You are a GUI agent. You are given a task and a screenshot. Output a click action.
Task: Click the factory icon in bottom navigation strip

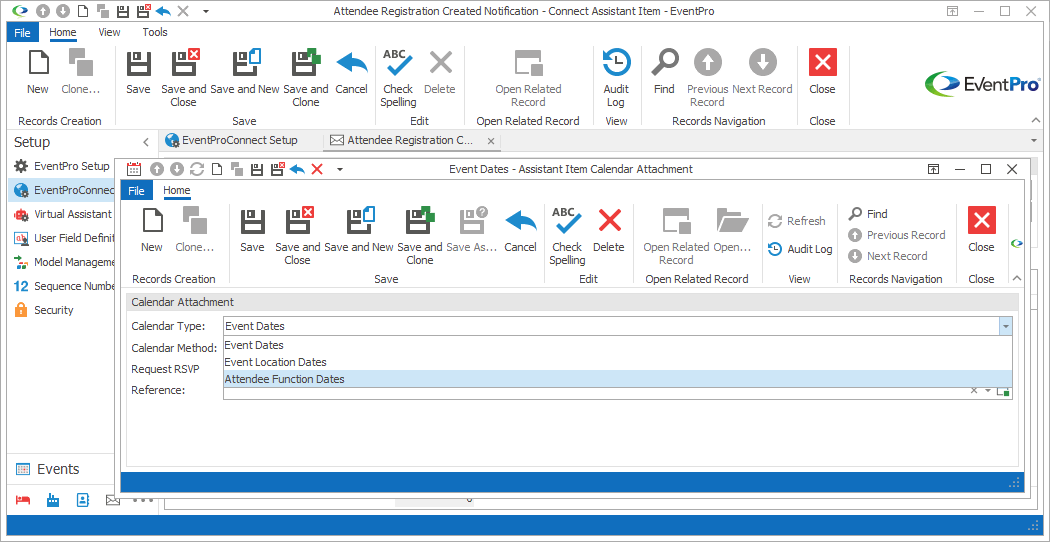click(x=53, y=500)
